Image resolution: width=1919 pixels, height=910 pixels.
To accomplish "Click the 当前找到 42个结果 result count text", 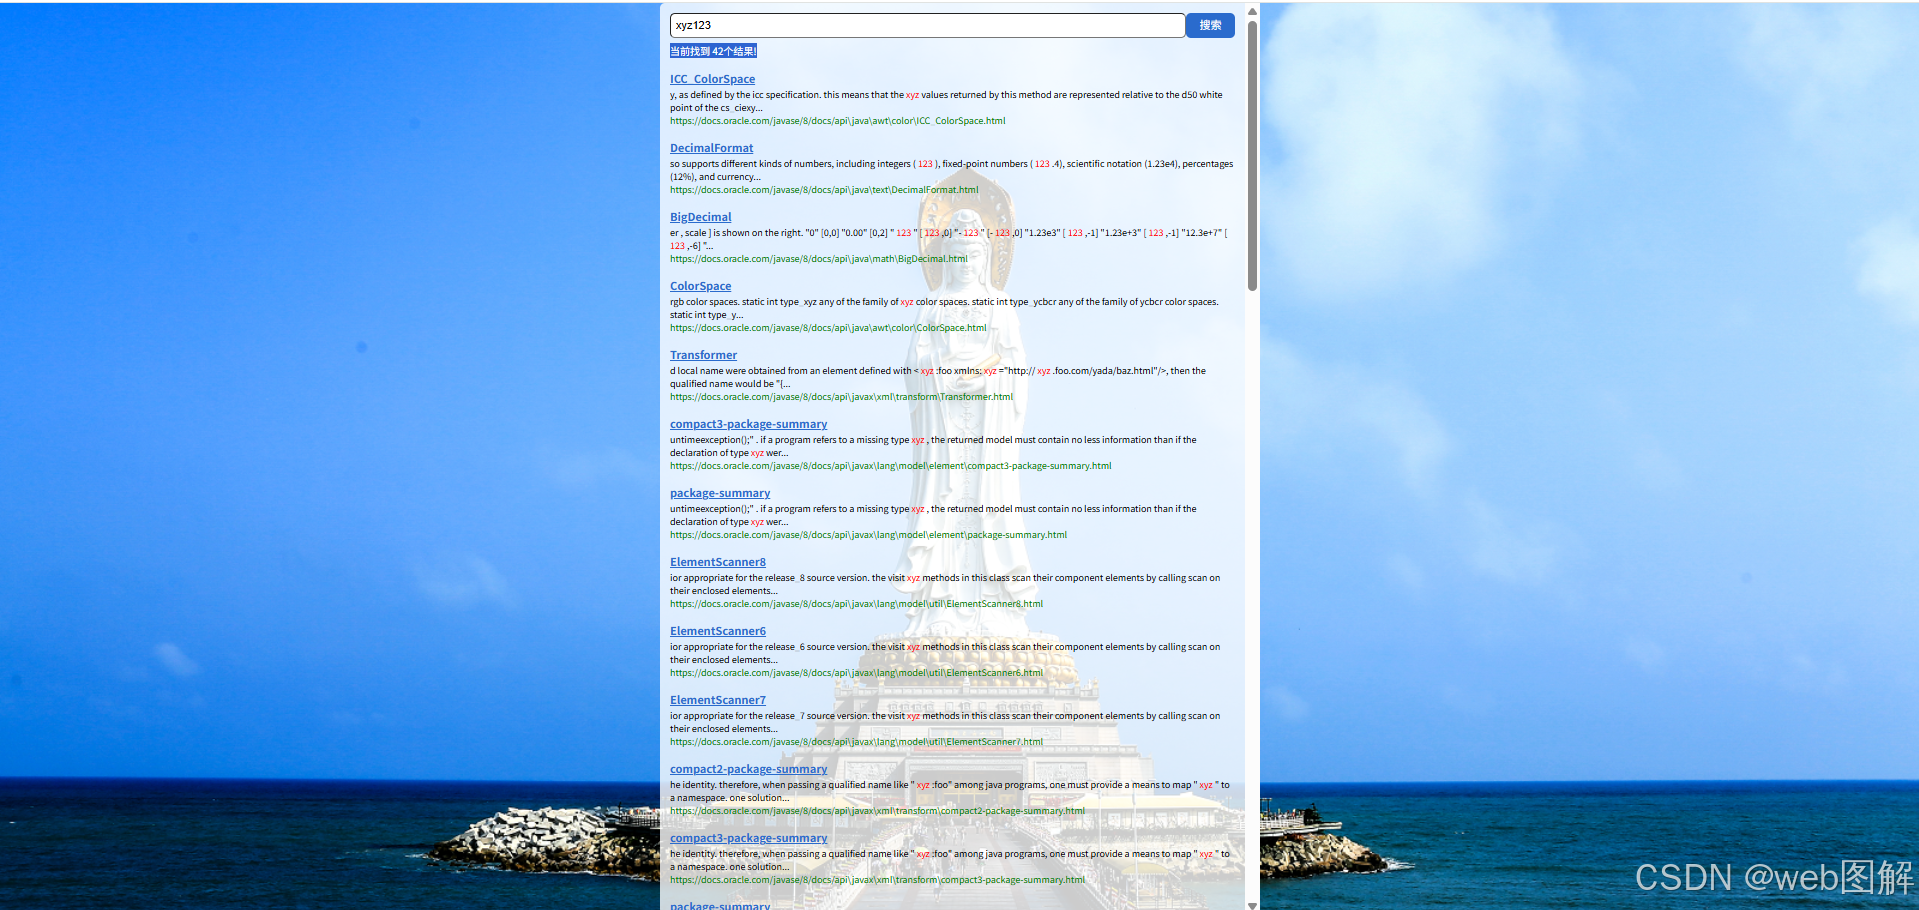I will pyautogui.click(x=713, y=51).
